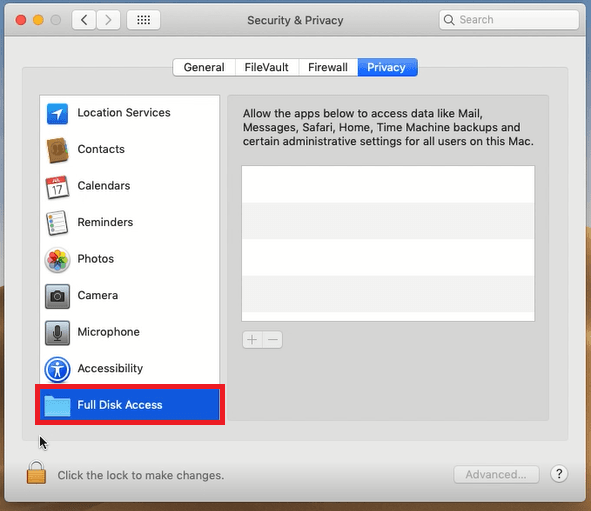Remove an app with the minus button
Viewport: 591px width, 511px height.
[273, 340]
